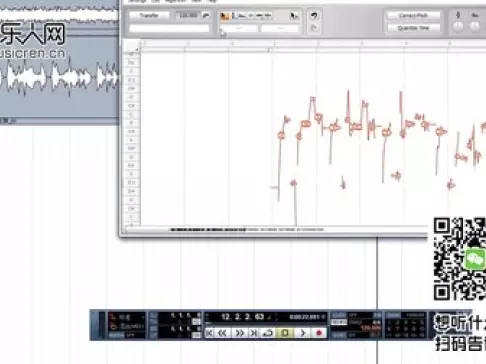Click the Correct Pitch button
The height and width of the screenshot is (364, 486).
tap(413, 15)
